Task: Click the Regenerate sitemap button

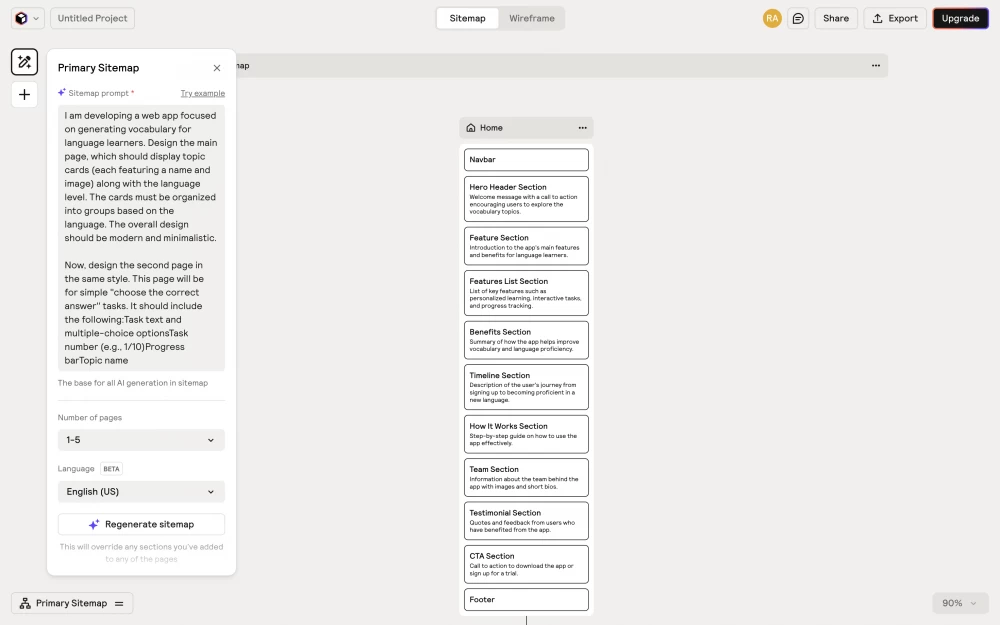Action: point(140,524)
